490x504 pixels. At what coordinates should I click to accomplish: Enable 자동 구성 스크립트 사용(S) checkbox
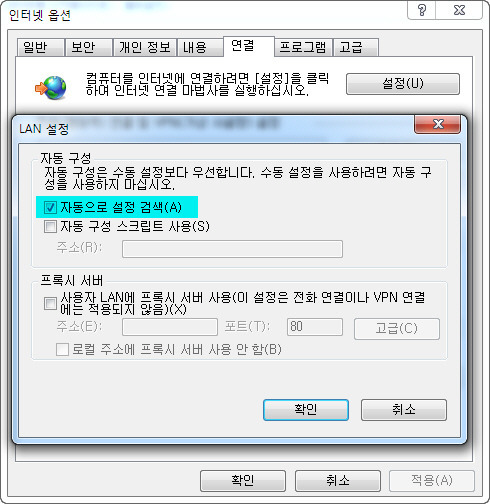50,227
